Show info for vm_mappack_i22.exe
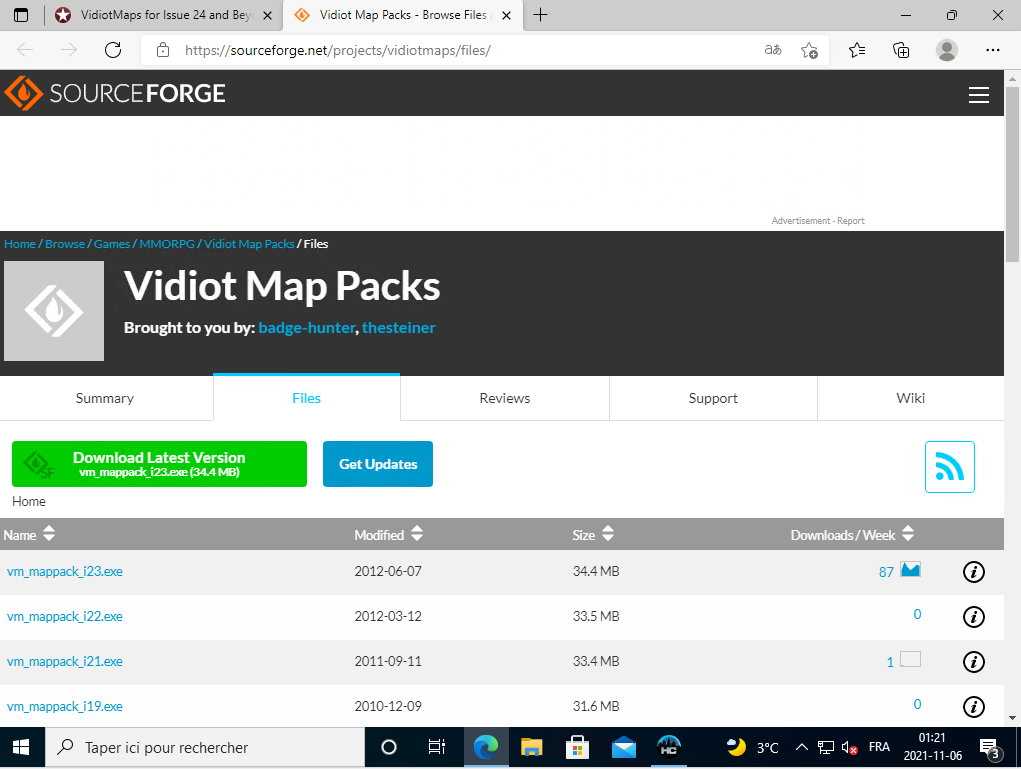This screenshot has width=1021, height=769. [x=973, y=617]
